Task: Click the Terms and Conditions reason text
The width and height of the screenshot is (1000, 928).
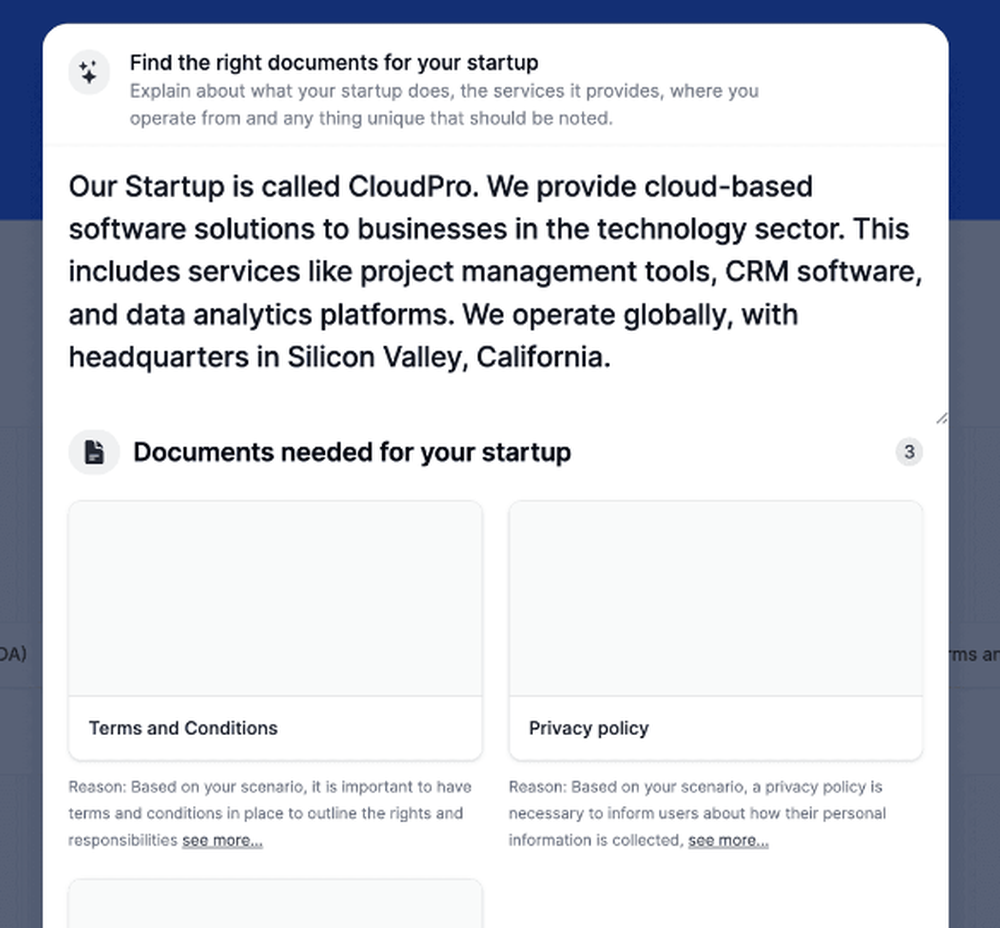Action: click(x=270, y=813)
